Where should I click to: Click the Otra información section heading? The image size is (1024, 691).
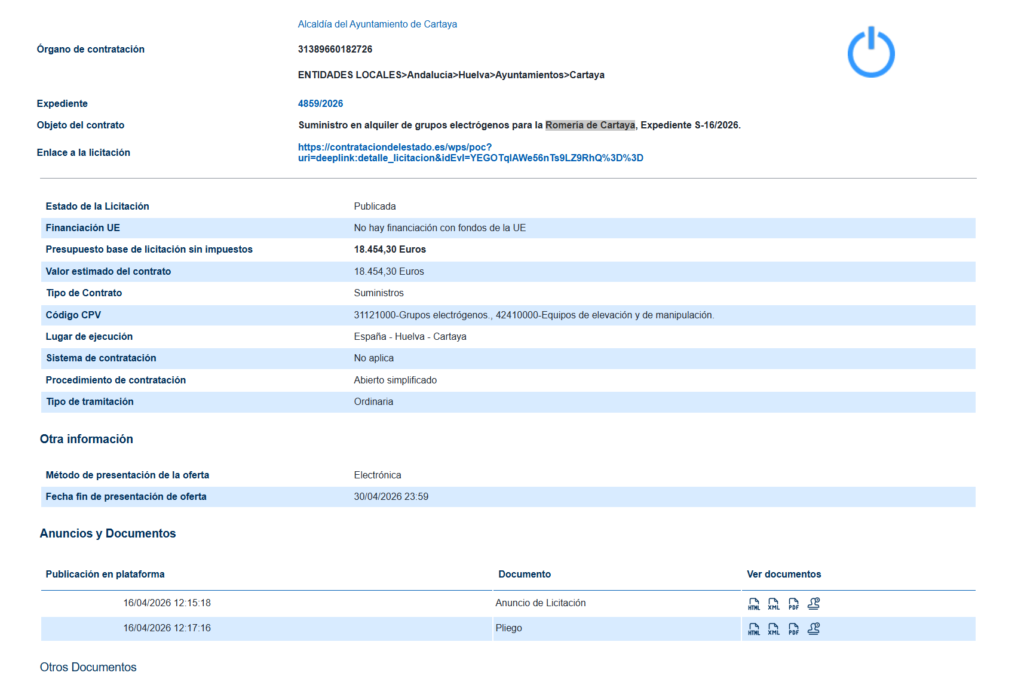pos(86,439)
